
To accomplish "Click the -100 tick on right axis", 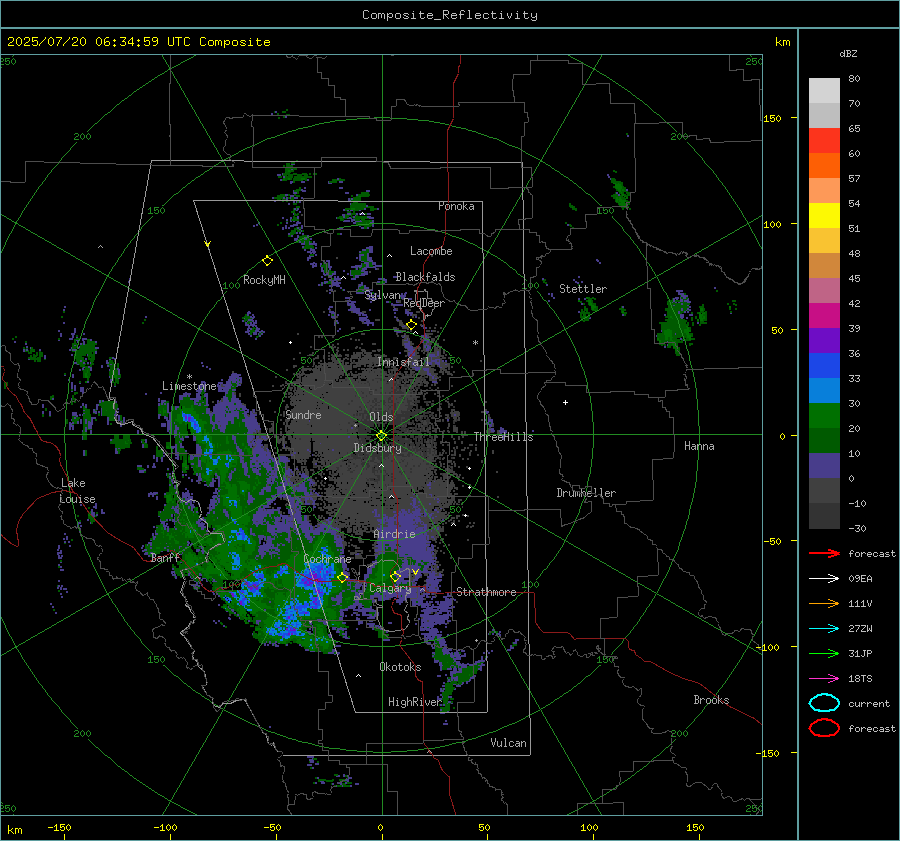I will (767, 647).
